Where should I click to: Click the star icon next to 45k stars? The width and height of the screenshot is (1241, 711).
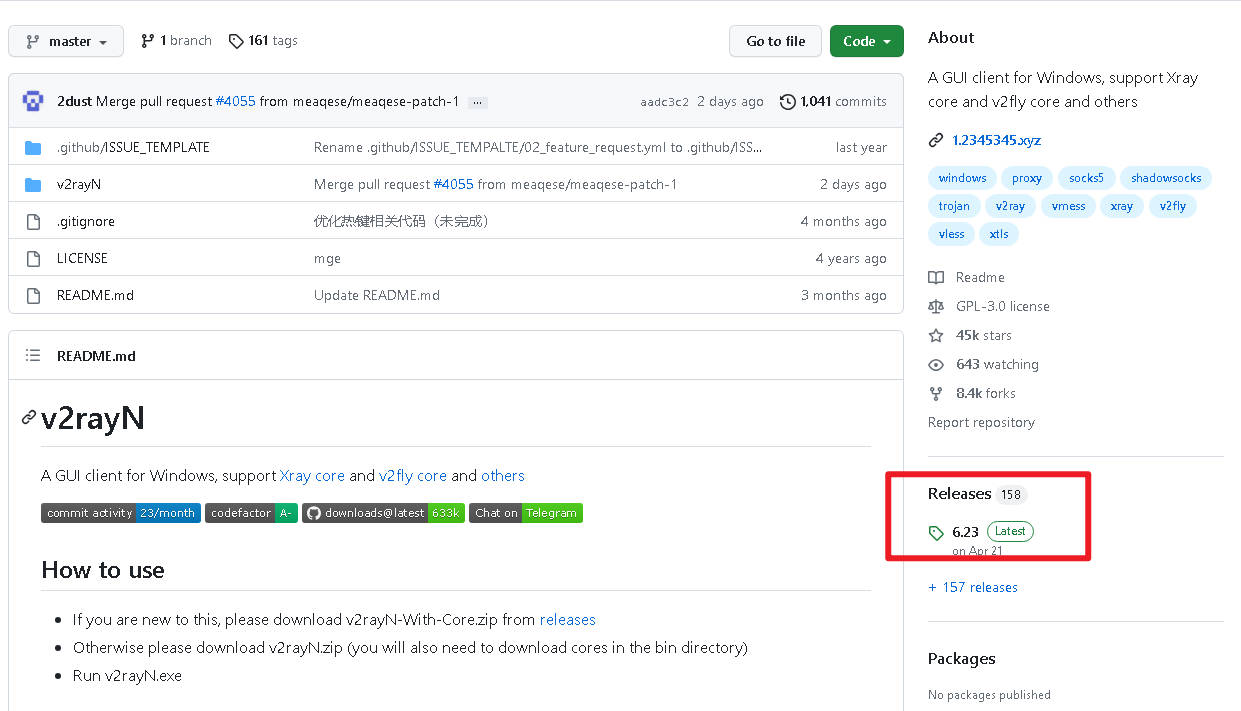936,335
